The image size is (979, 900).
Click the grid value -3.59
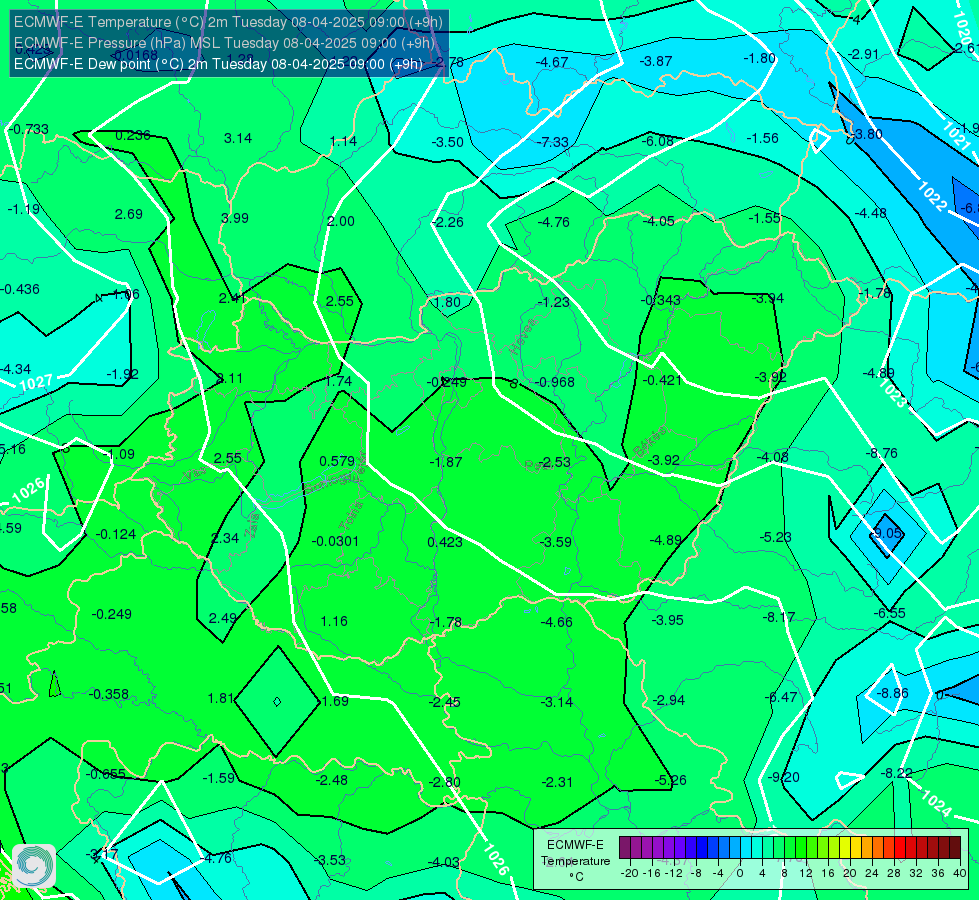(x=555, y=542)
